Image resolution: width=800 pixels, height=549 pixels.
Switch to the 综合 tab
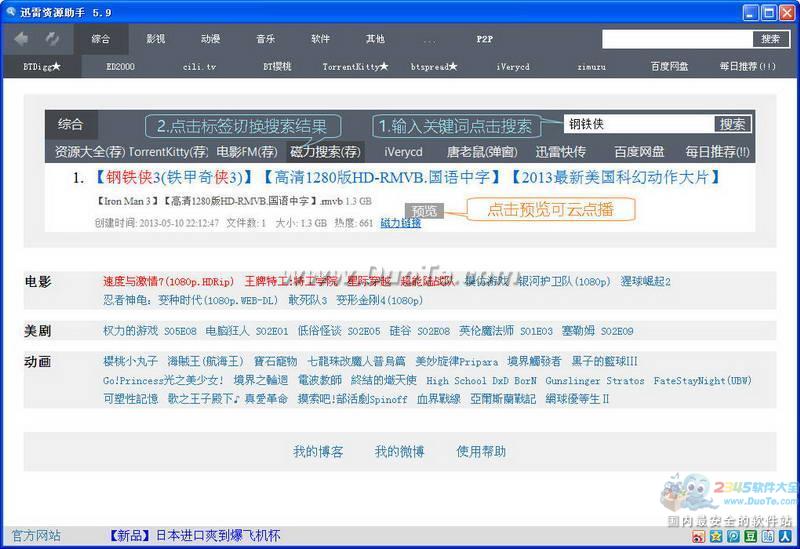click(101, 39)
